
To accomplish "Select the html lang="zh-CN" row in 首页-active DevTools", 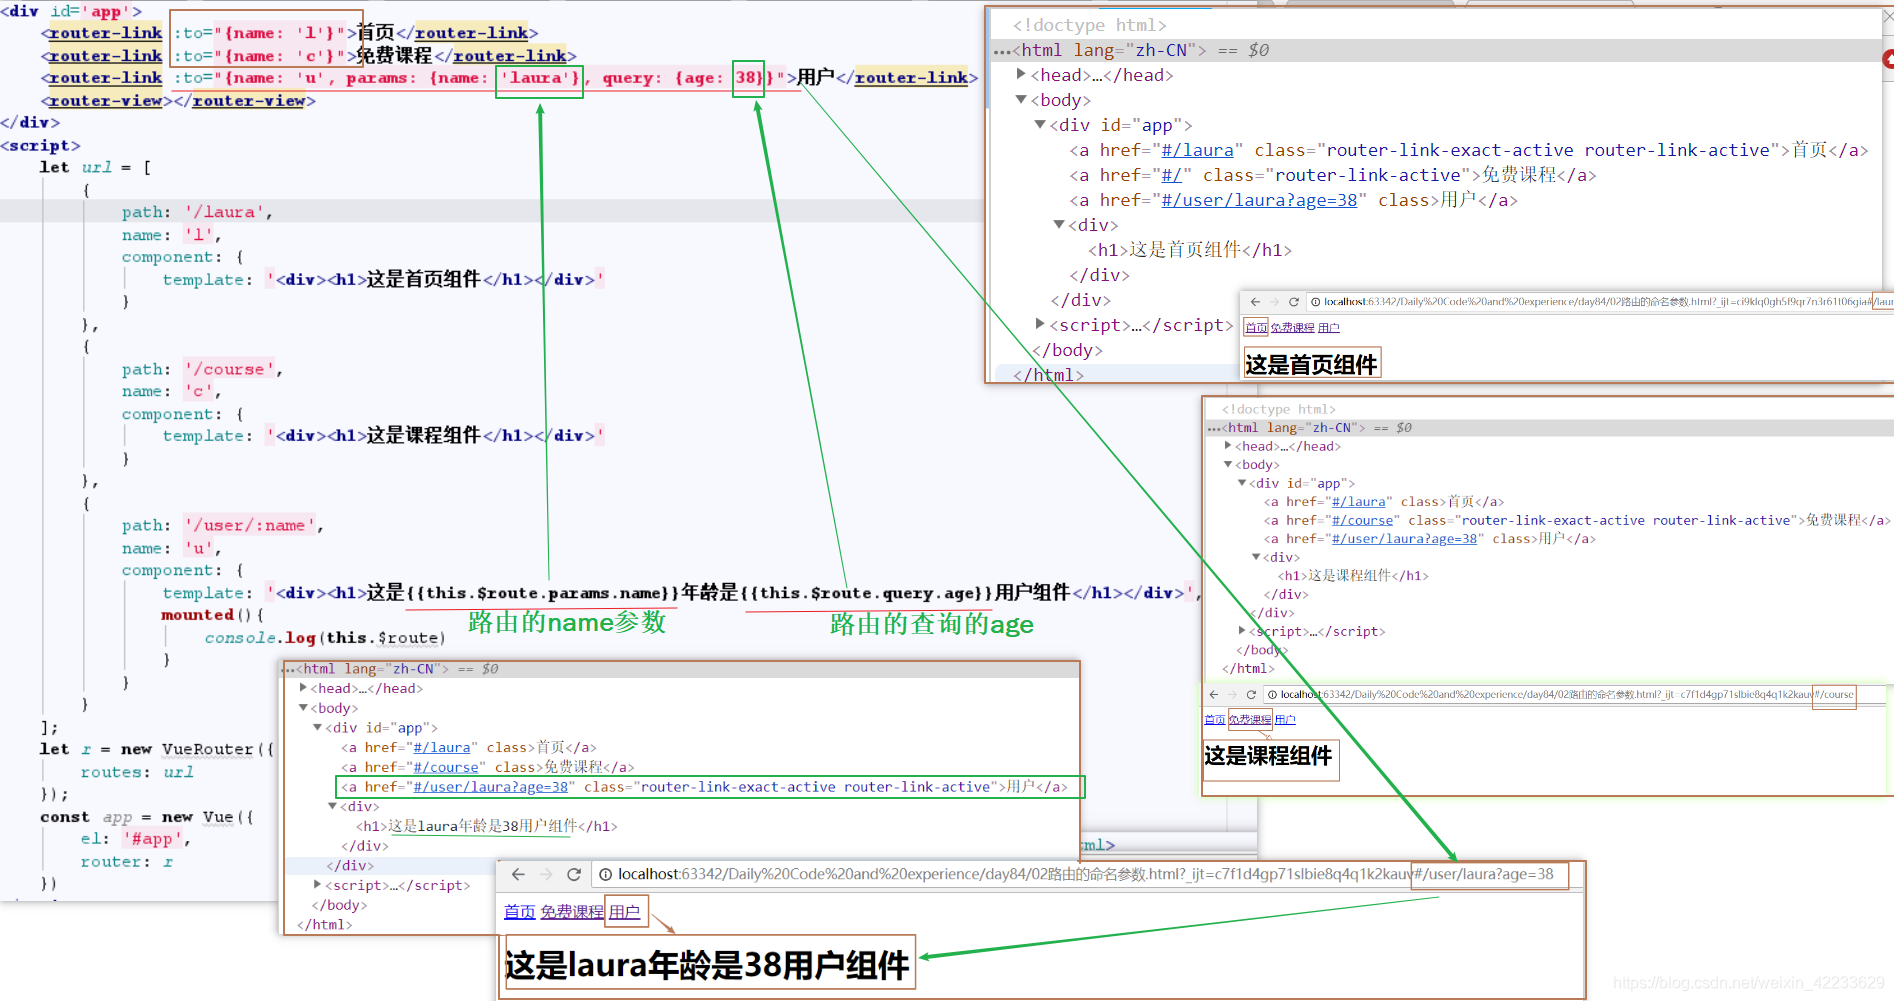I will pyautogui.click(x=1436, y=50).
